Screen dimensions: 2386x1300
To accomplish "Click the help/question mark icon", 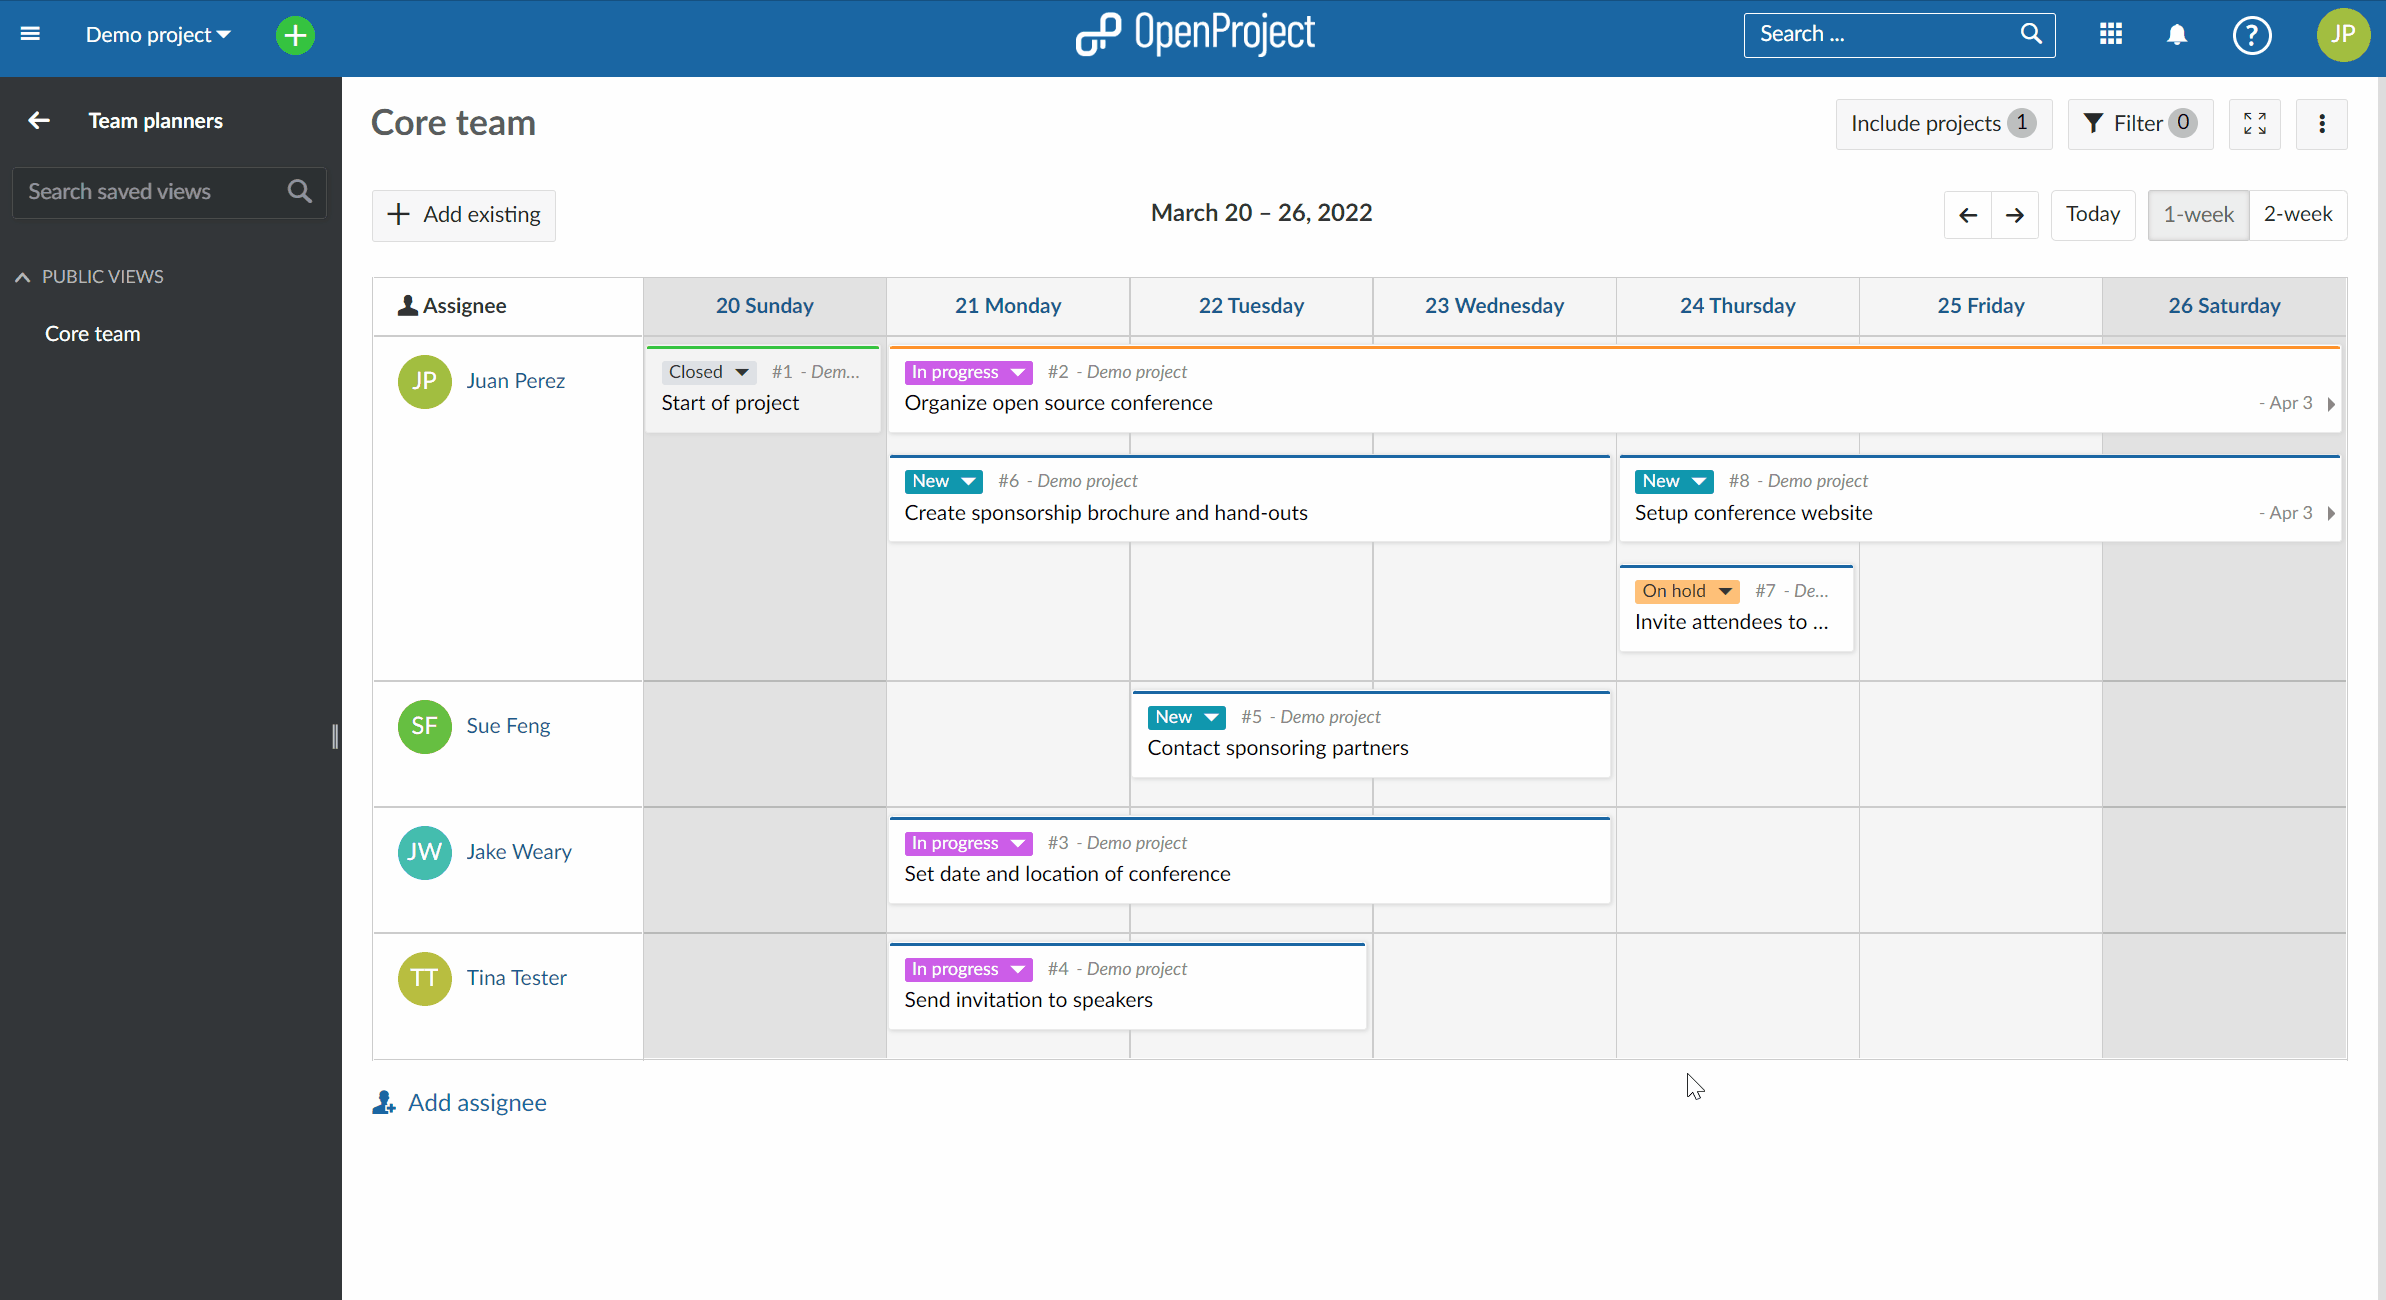I will pyautogui.click(x=2252, y=34).
